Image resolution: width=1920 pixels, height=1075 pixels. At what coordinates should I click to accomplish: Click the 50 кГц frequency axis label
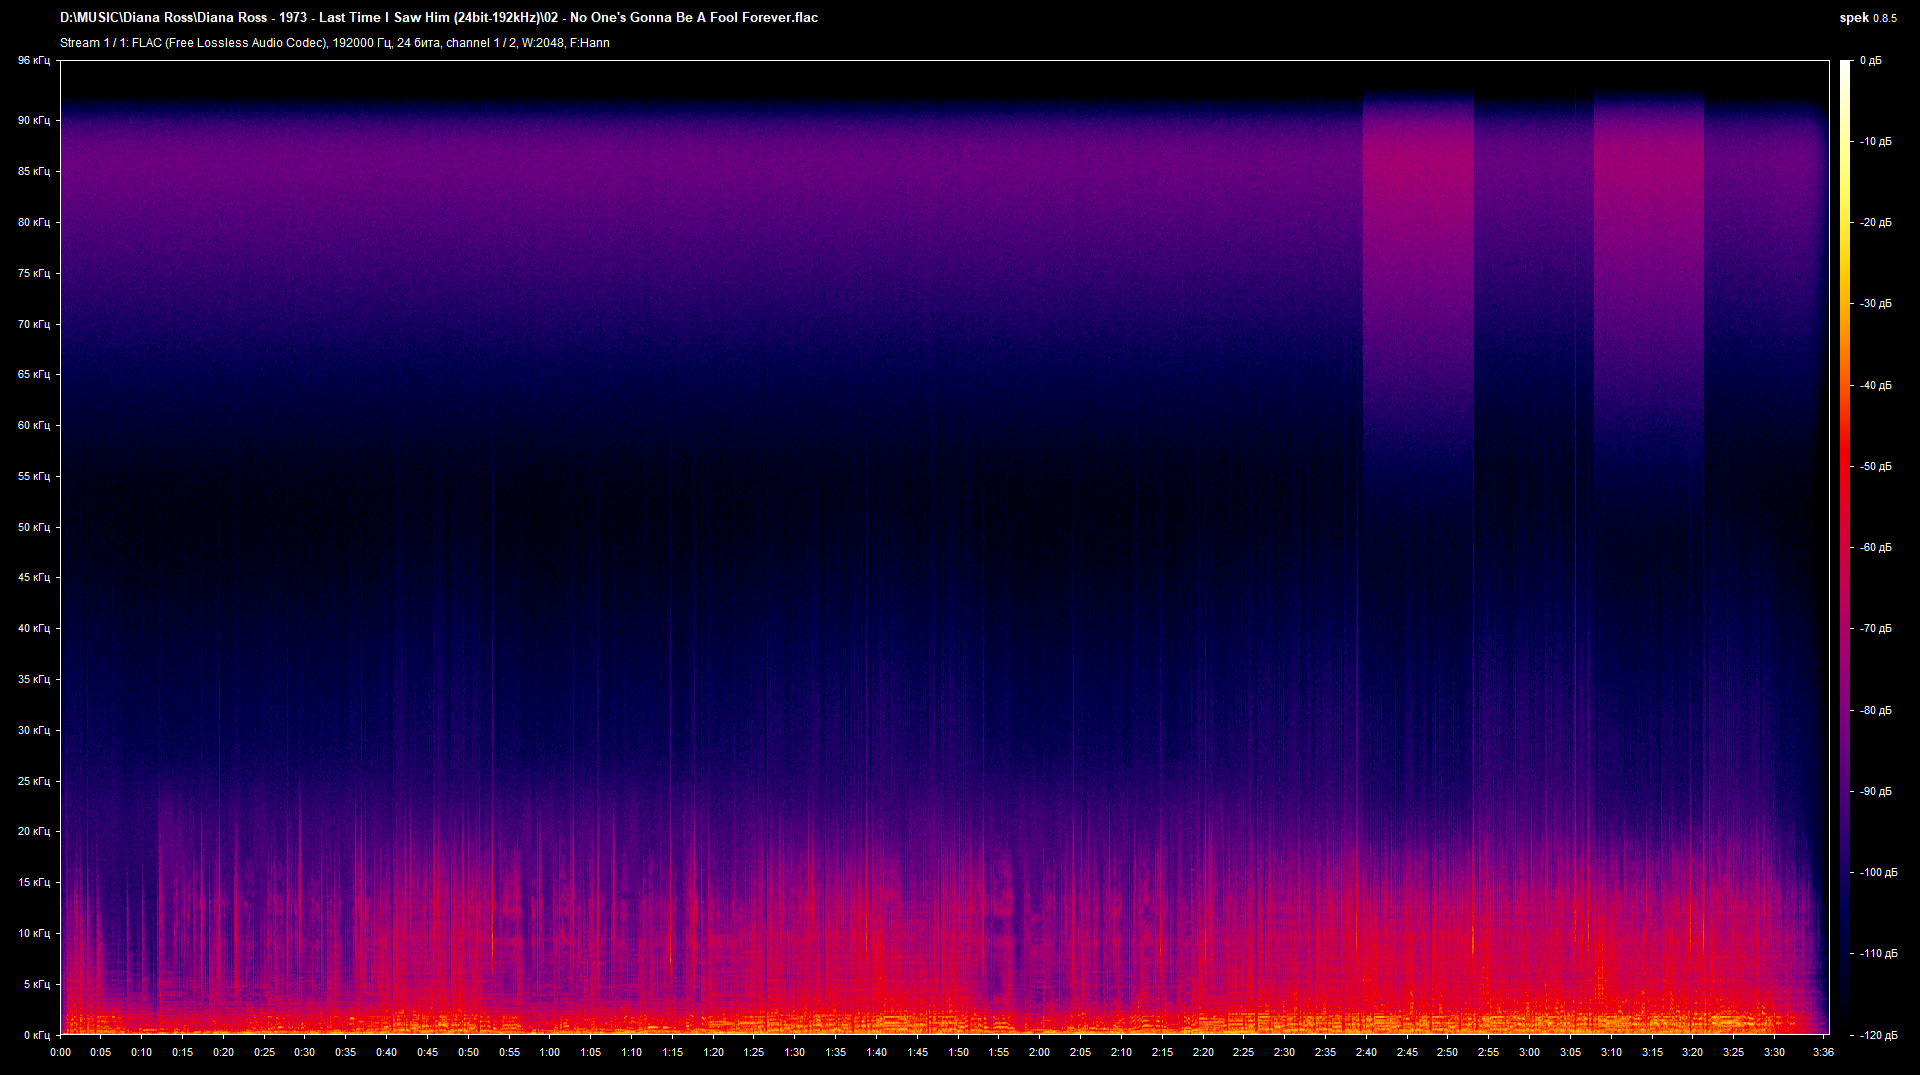[33, 527]
